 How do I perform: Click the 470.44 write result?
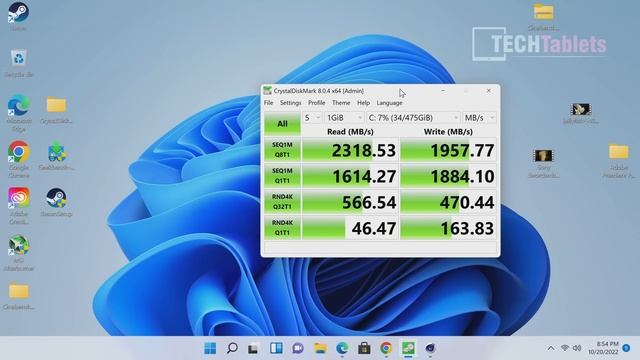coord(448,202)
